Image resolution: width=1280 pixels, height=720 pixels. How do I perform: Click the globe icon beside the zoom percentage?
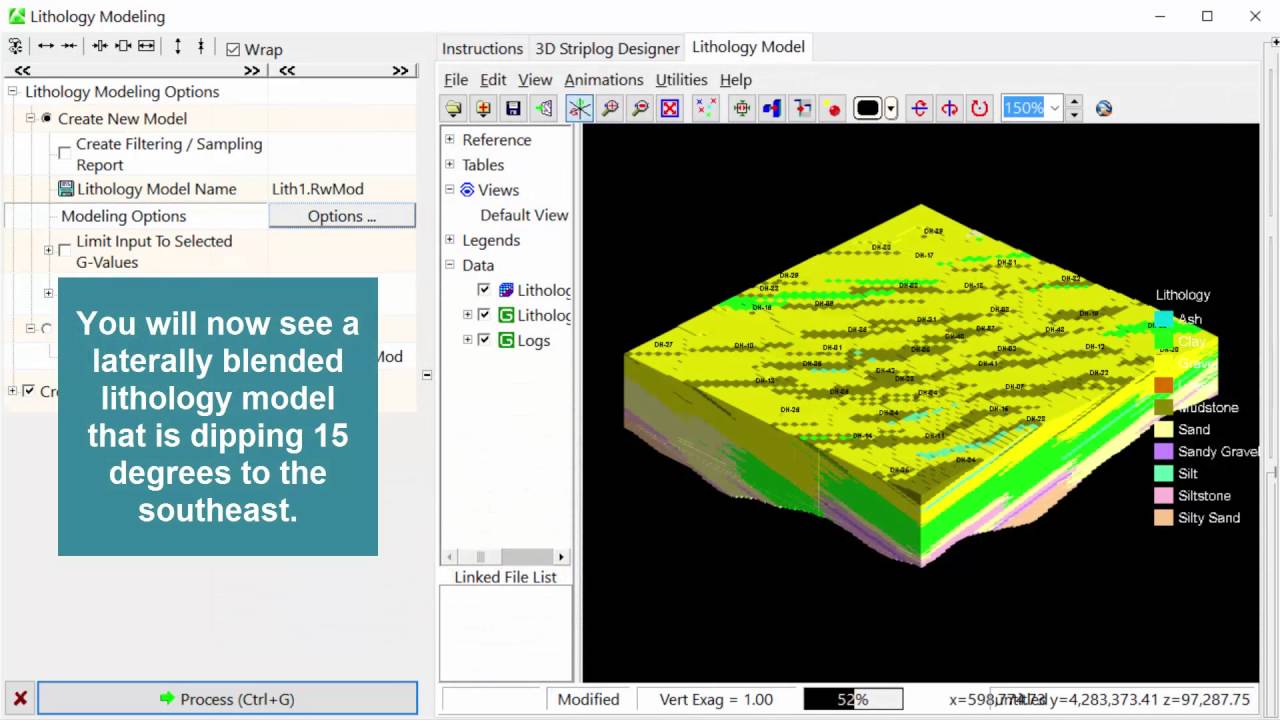(1104, 108)
